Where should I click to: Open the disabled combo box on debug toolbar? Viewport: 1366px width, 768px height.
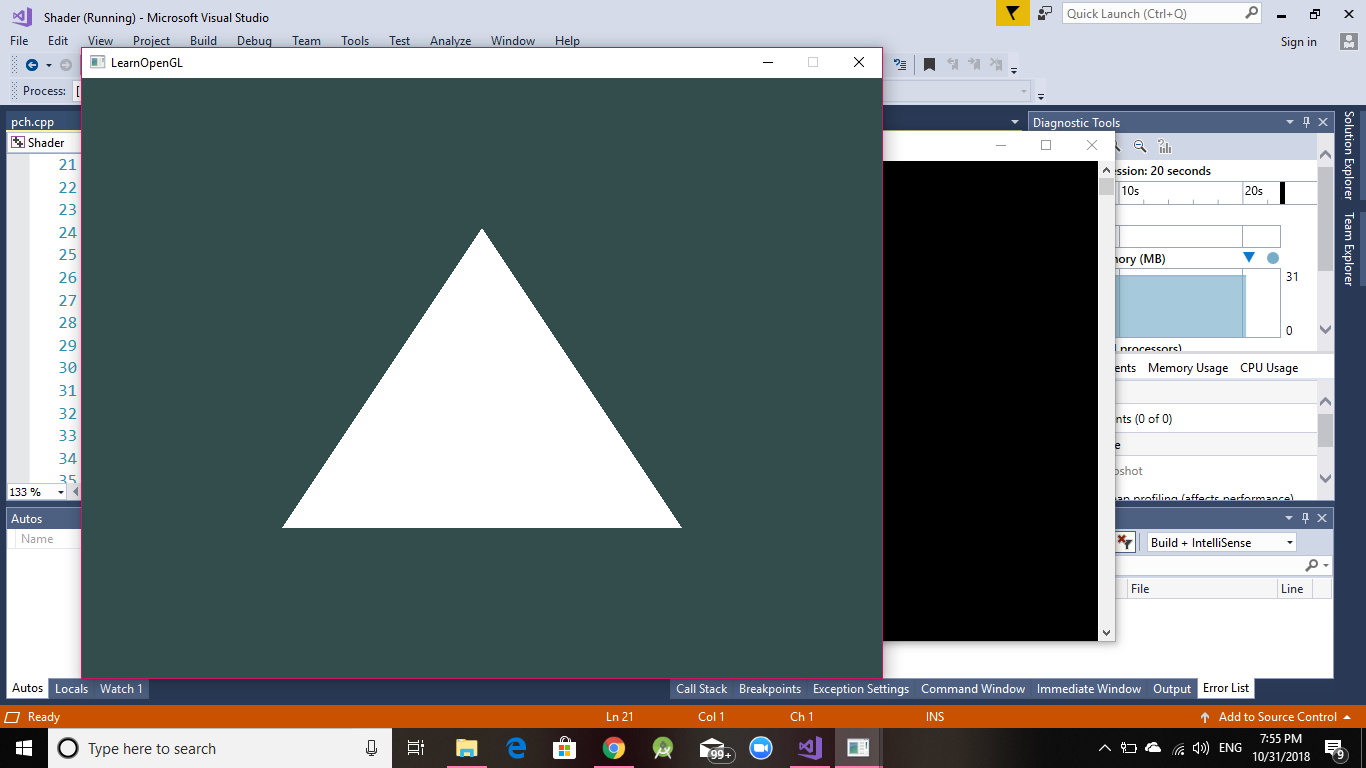pyautogui.click(x=1024, y=91)
